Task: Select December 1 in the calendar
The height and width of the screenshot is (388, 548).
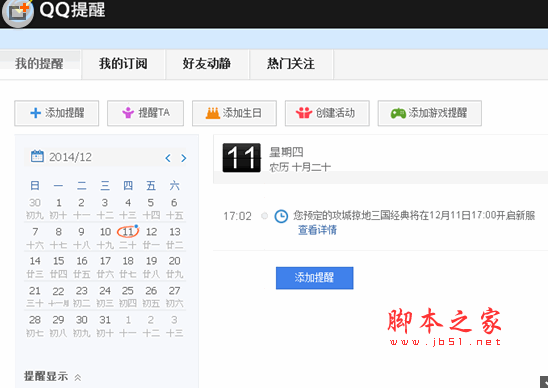Action: click(x=58, y=203)
